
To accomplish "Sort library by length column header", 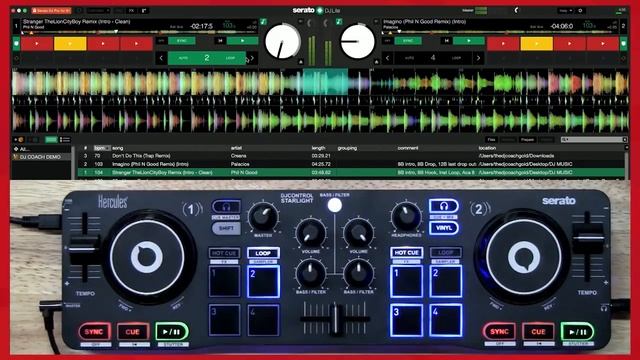I will click(x=318, y=148).
